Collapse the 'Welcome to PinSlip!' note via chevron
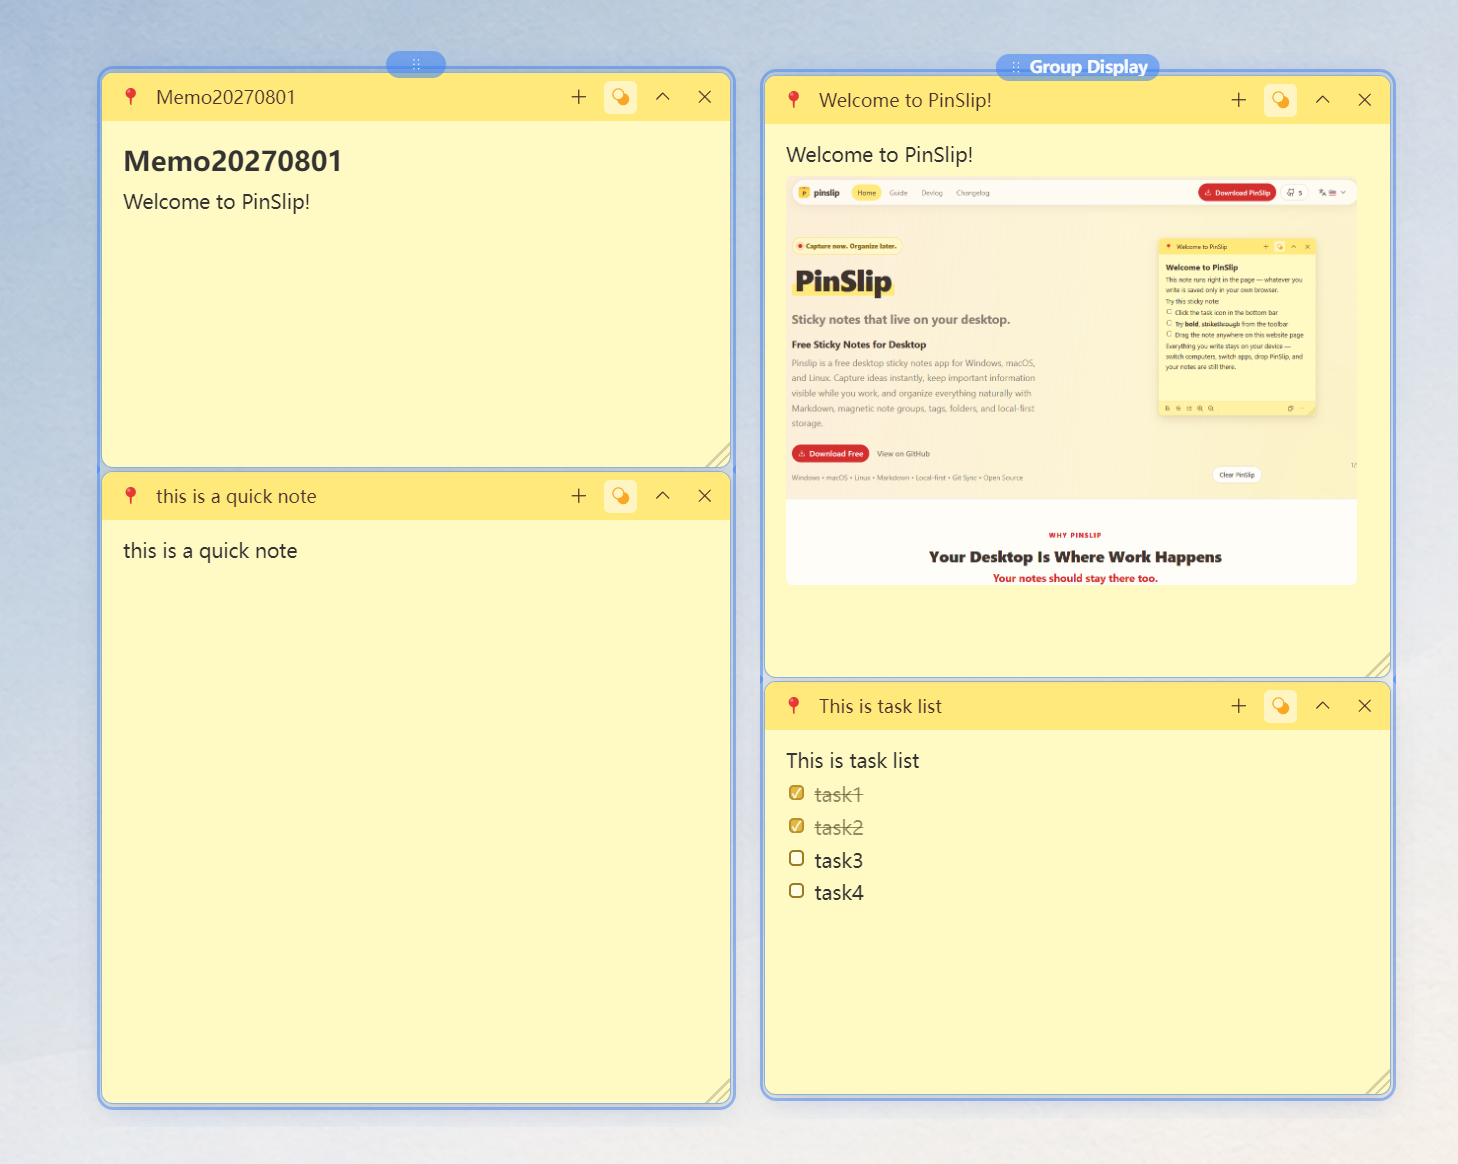This screenshot has width=1458, height=1164. click(x=1323, y=100)
